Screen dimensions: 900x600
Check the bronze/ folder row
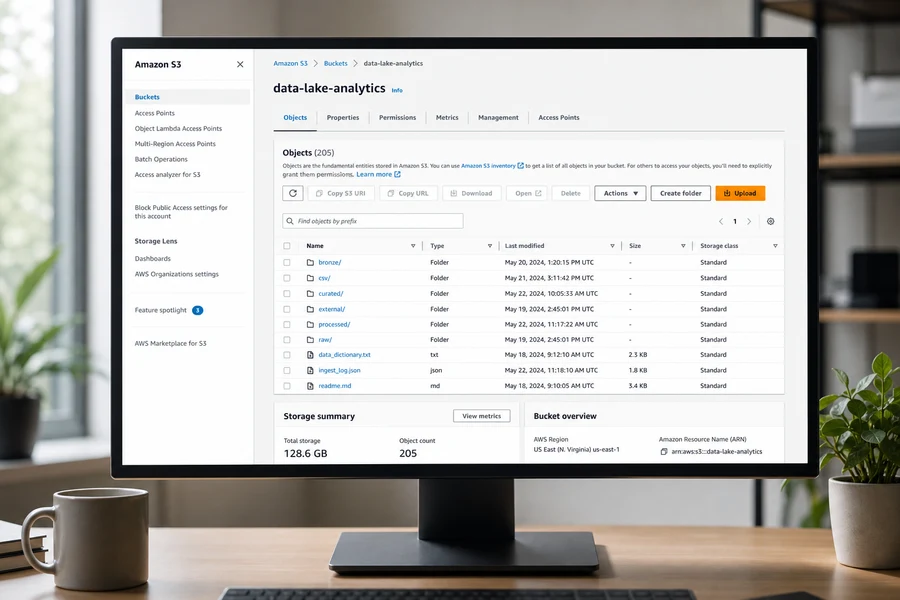(287, 262)
